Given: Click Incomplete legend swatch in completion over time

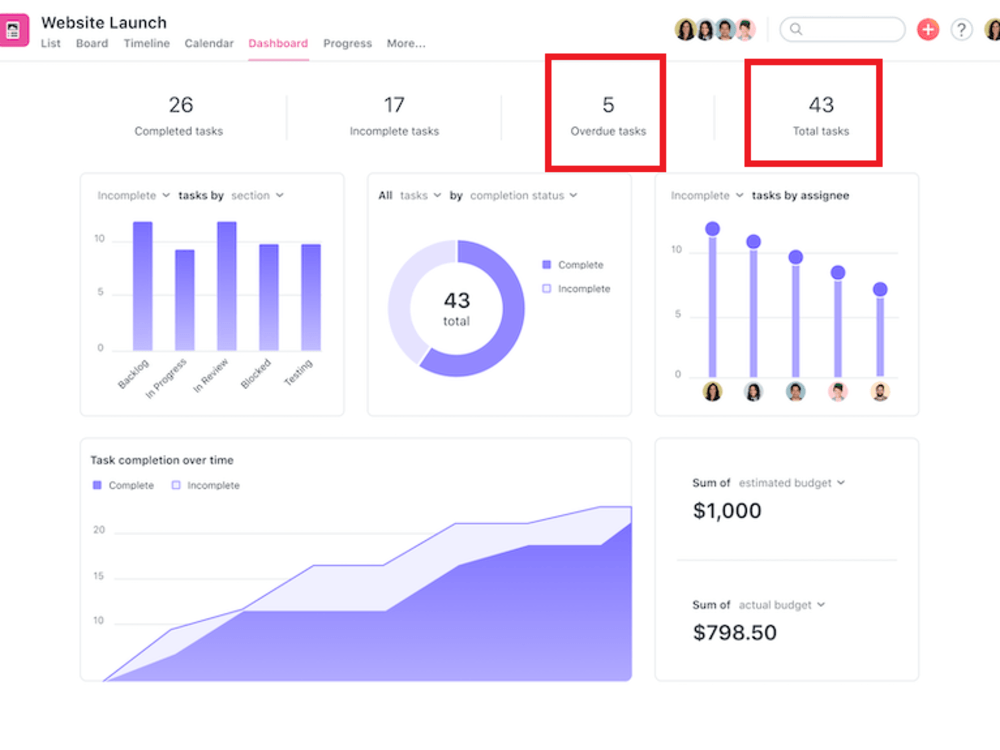Looking at the screenshot, I should tap(176, 485).
